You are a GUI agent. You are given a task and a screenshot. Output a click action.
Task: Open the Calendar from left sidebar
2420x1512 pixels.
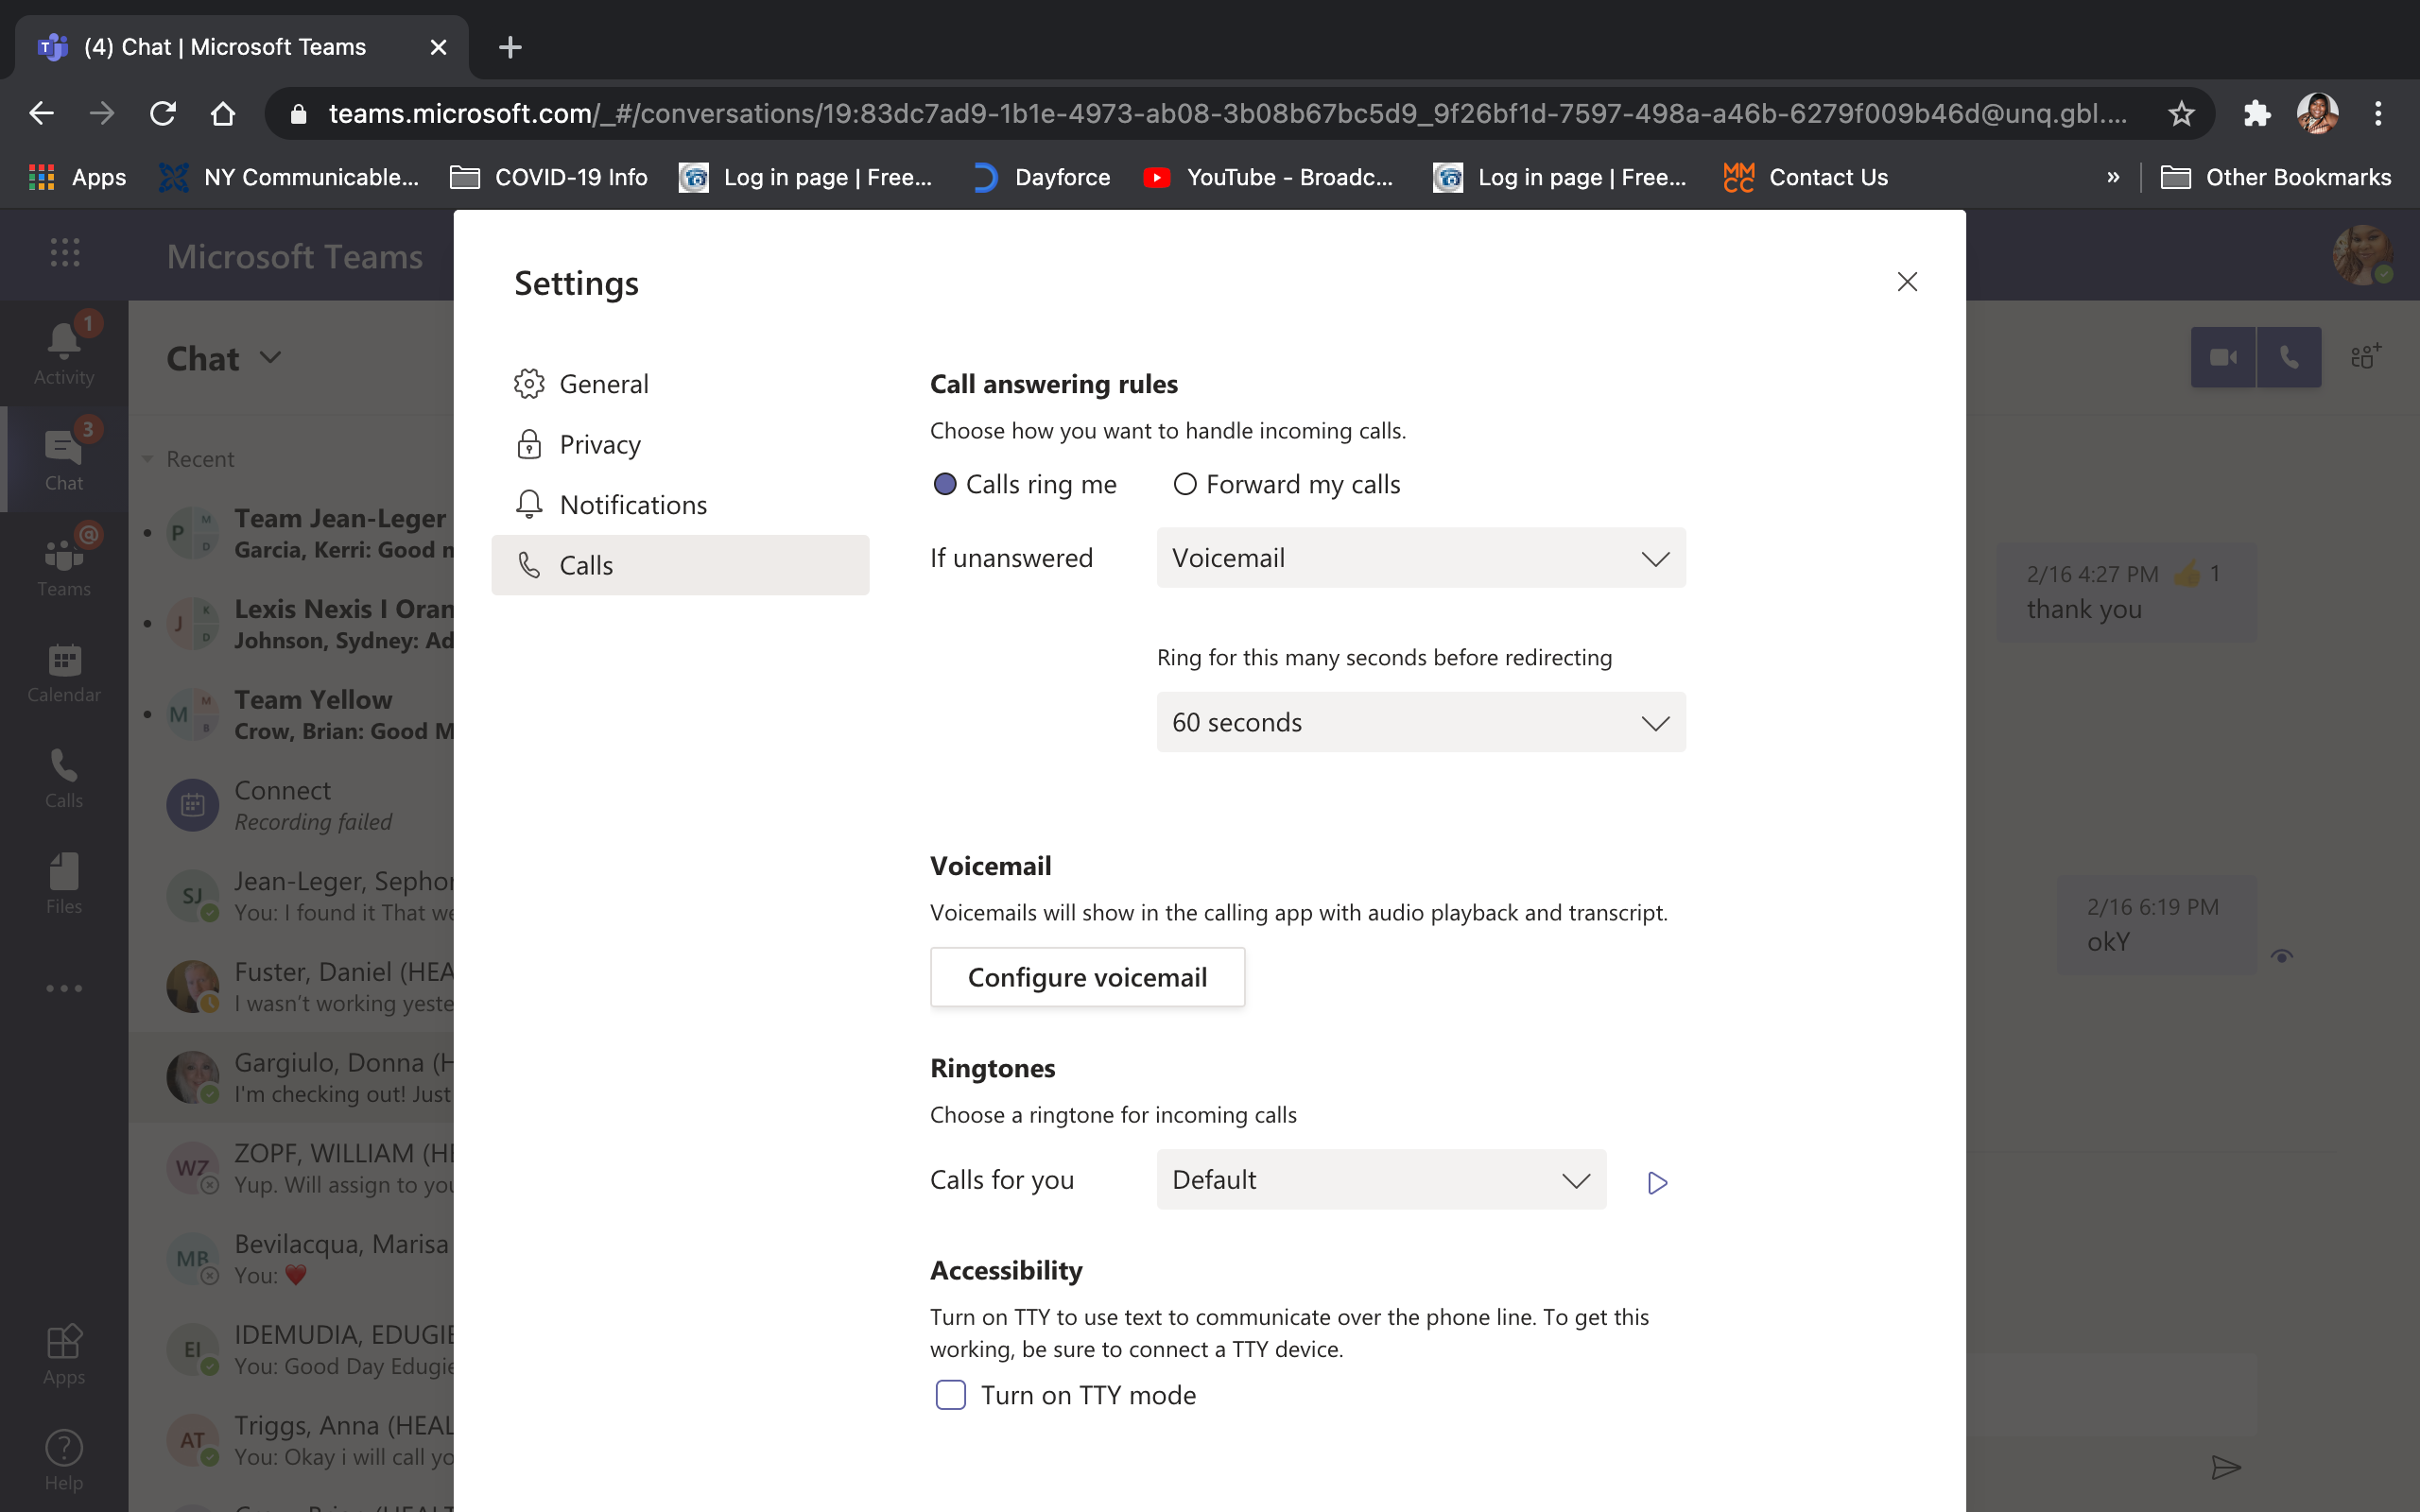click(x=64, y=672)
